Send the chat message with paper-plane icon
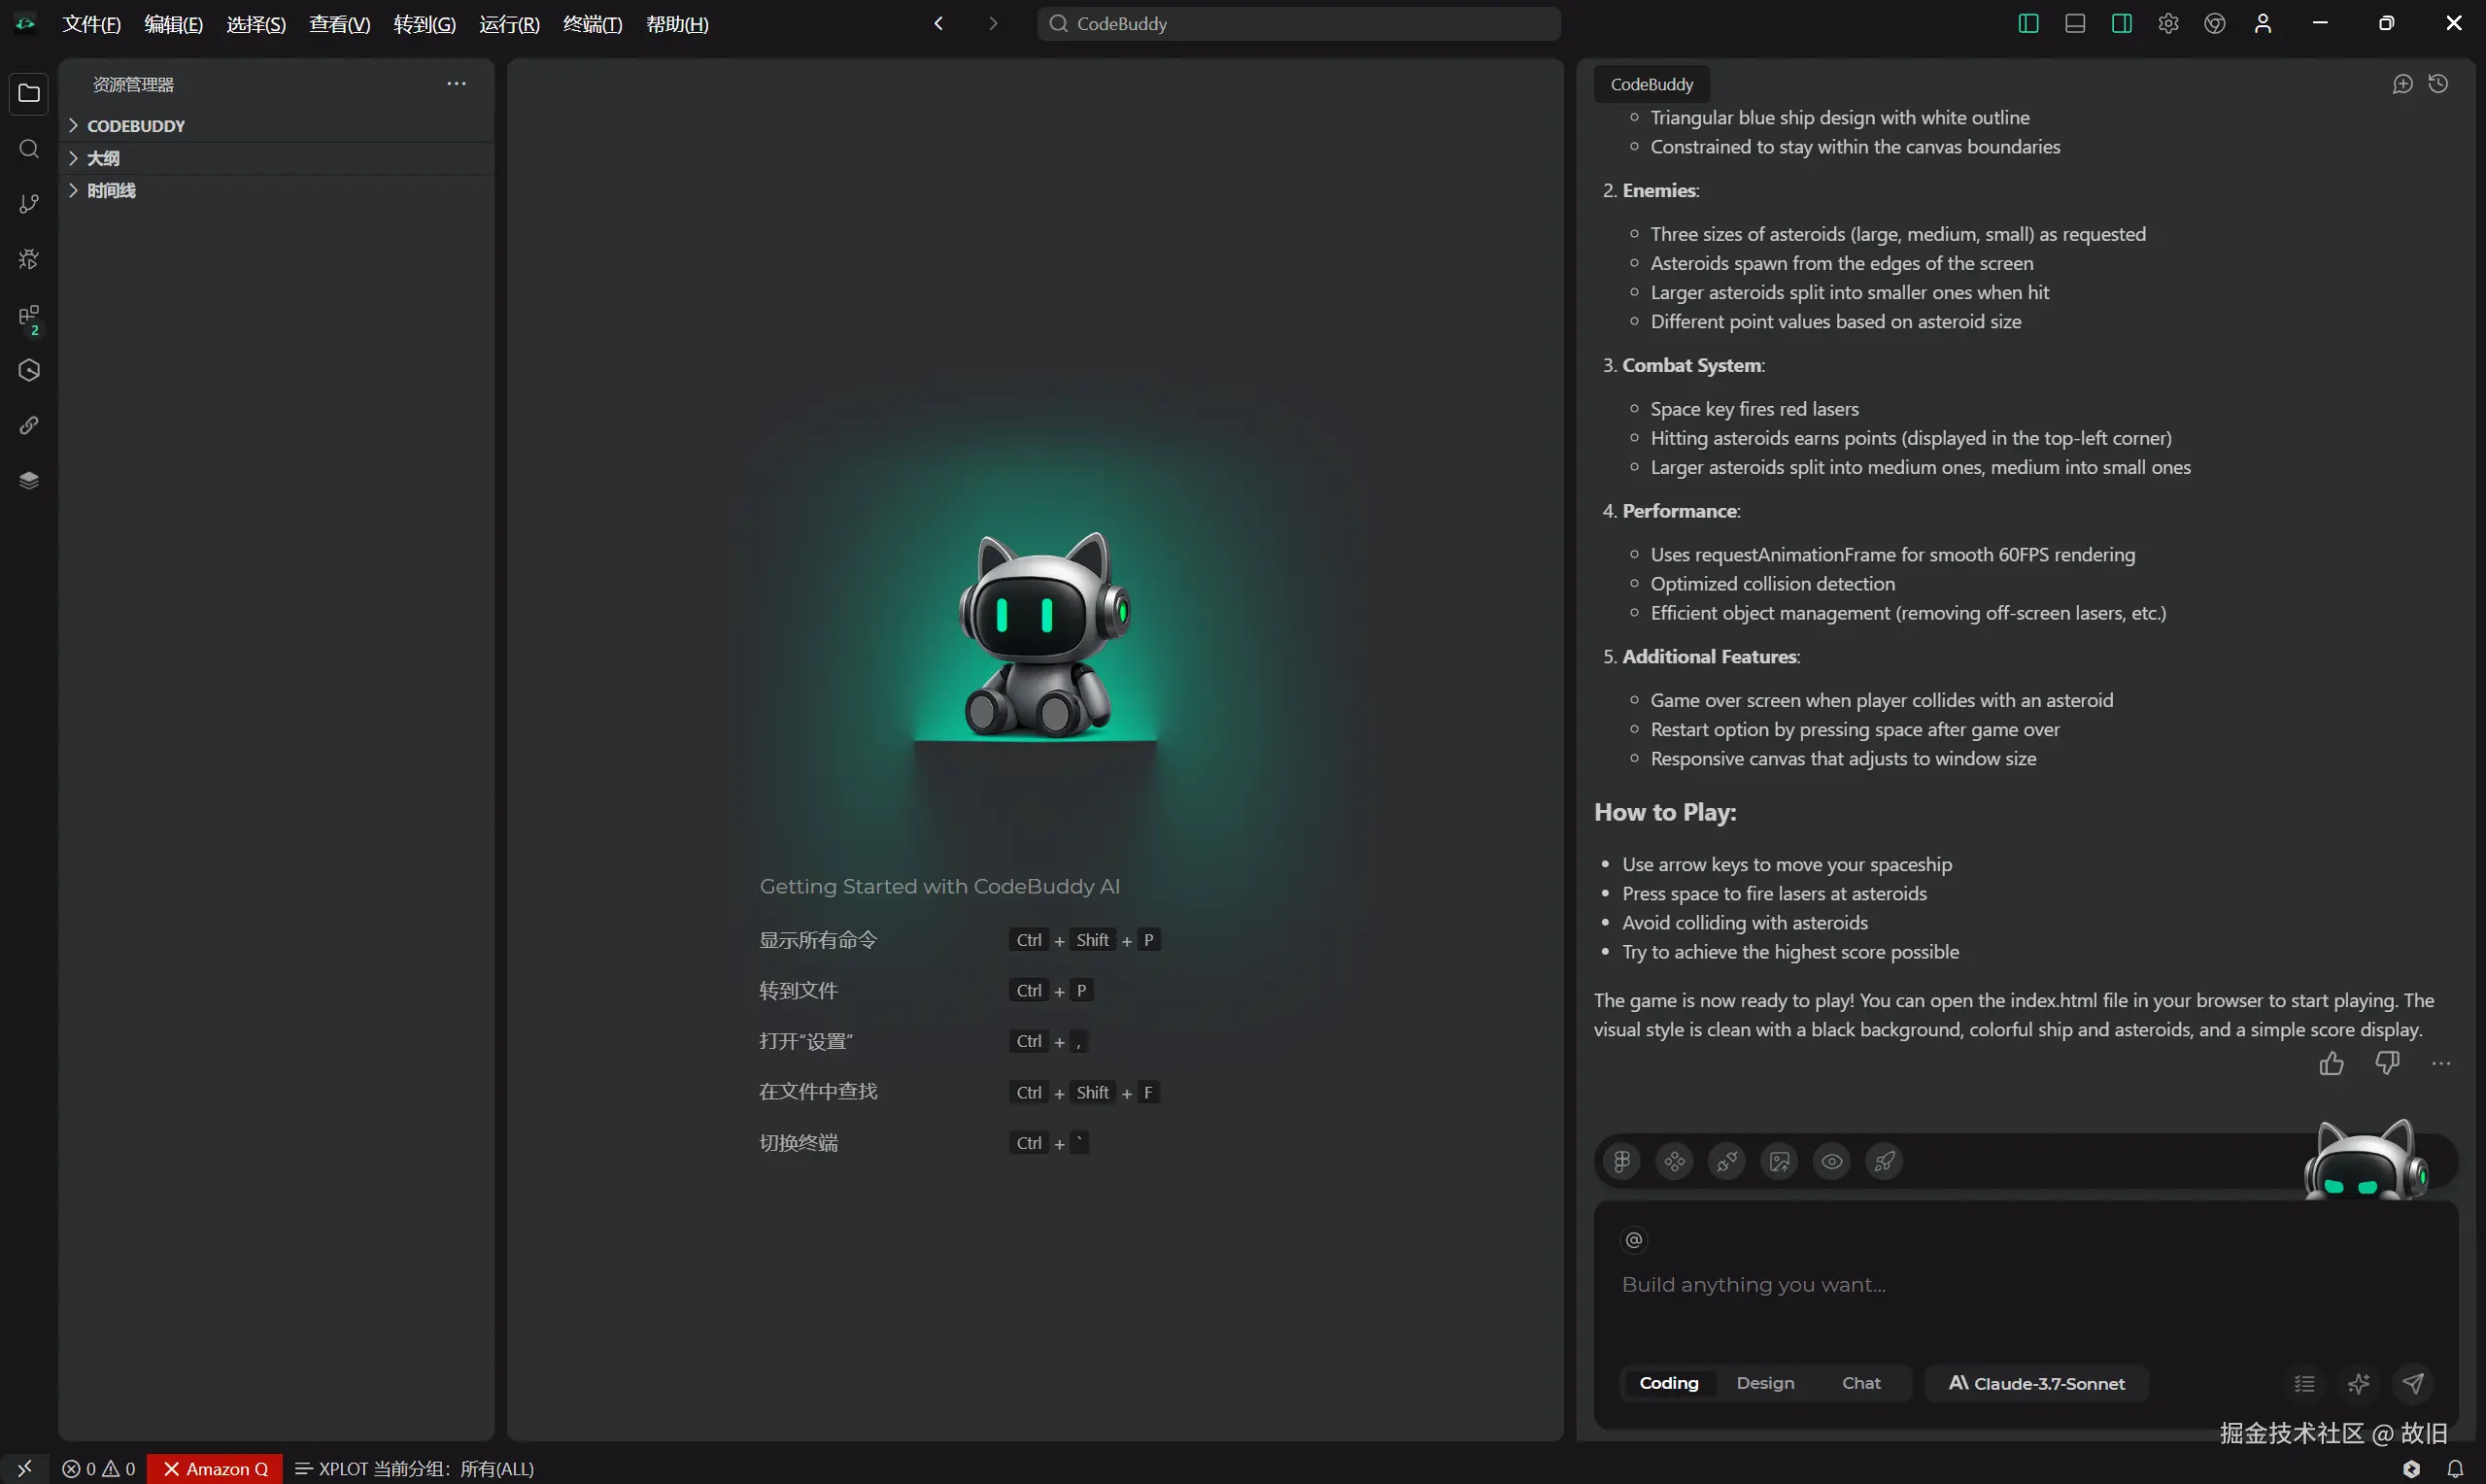 point(2413,1383)
